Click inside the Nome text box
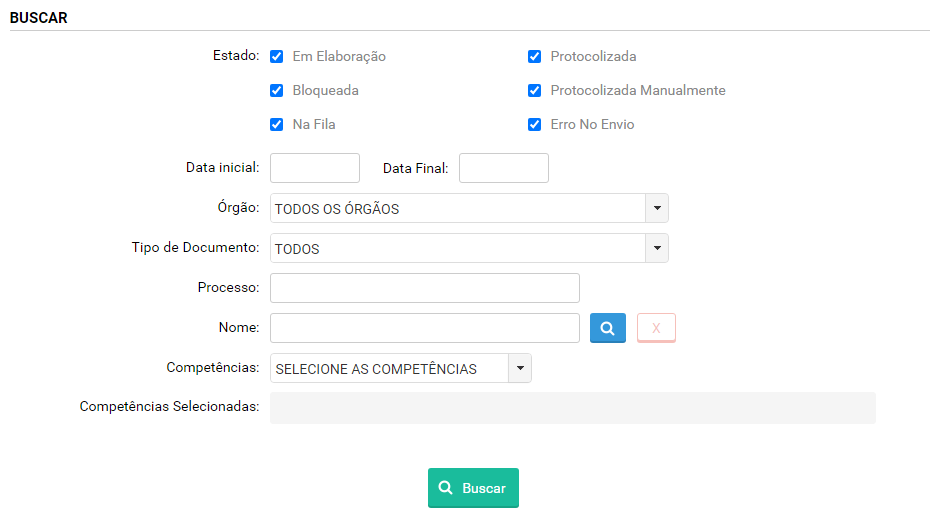The height and width of the screenshot is (519, 938). coord(424,328)
